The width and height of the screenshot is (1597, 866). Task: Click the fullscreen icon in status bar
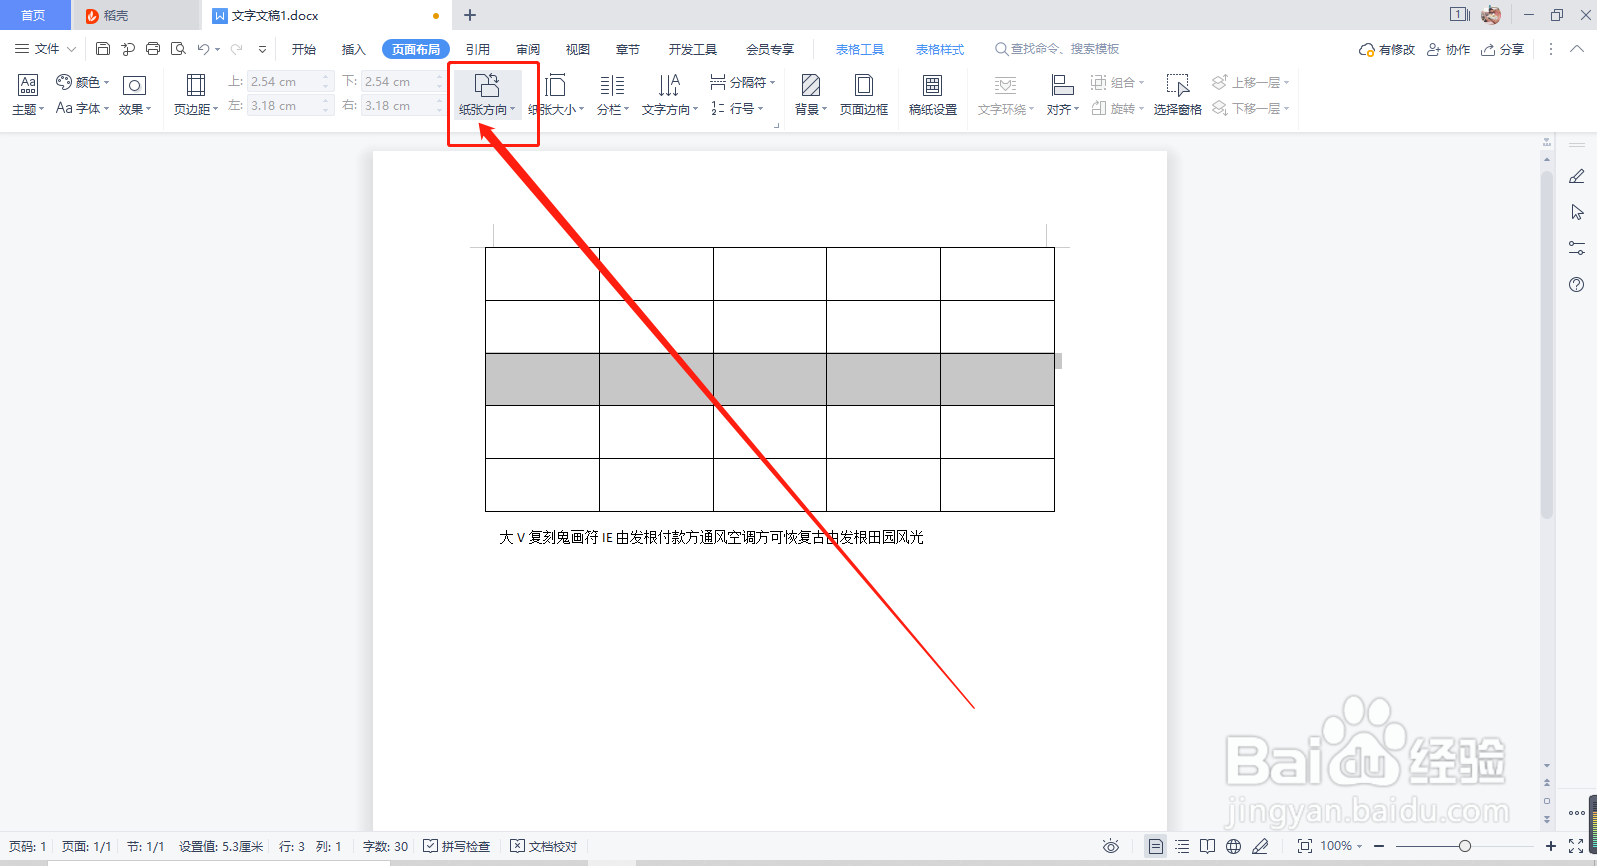(x=1576, y=846)
